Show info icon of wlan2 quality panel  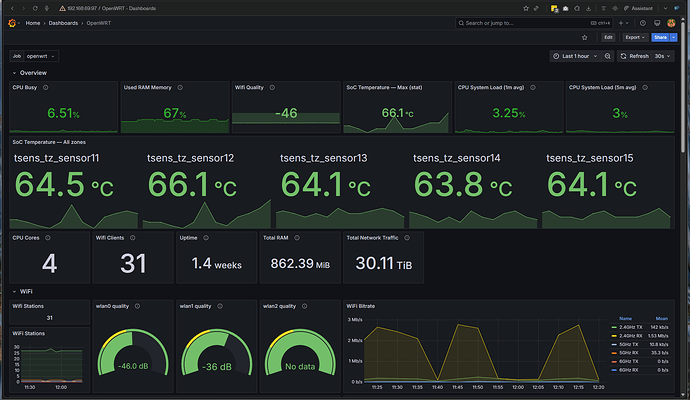pyautogui.click(x=305, y=306)
